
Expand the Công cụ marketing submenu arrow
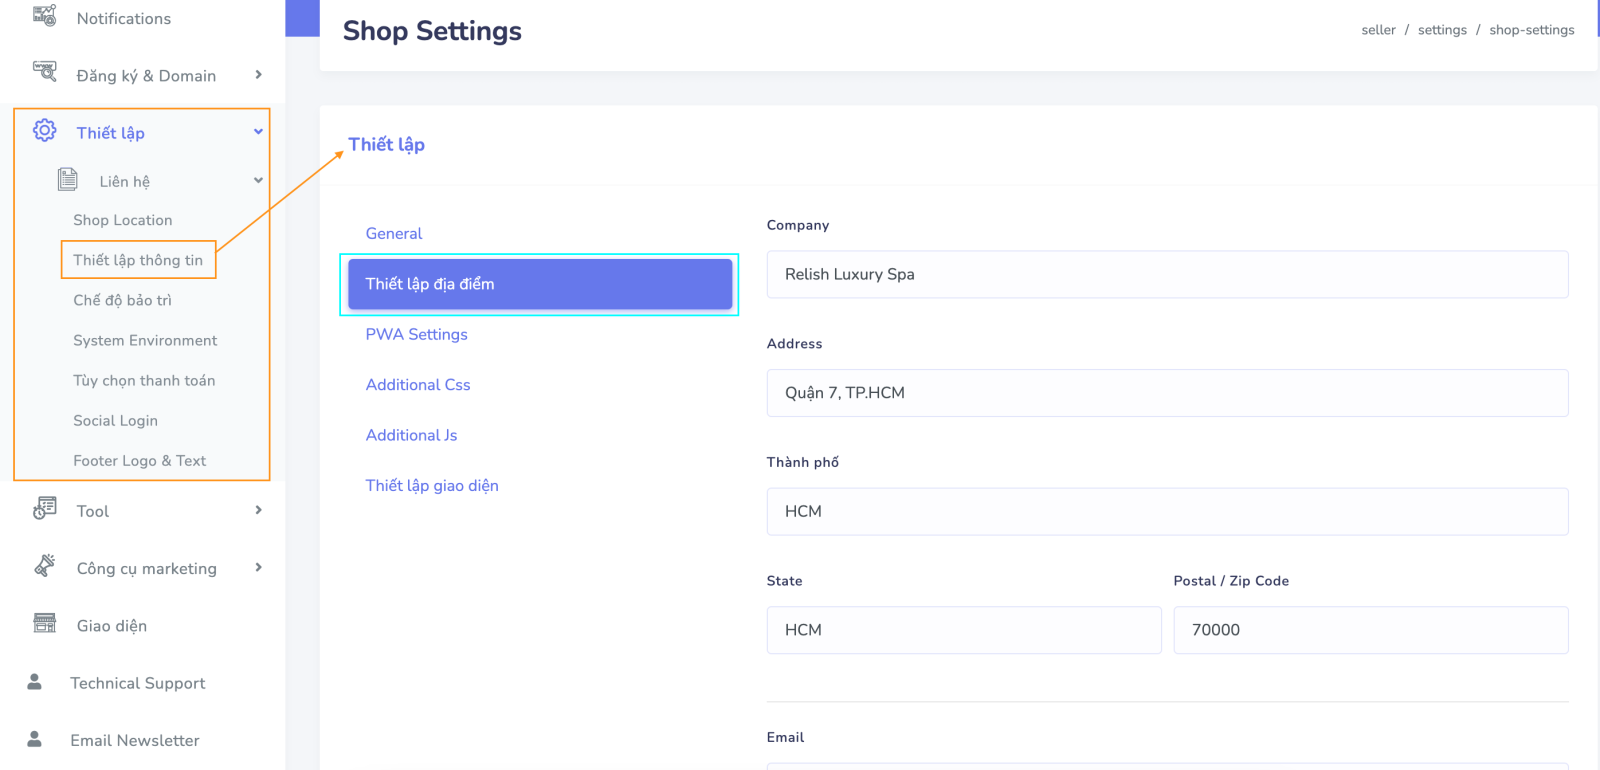[258, 568]
